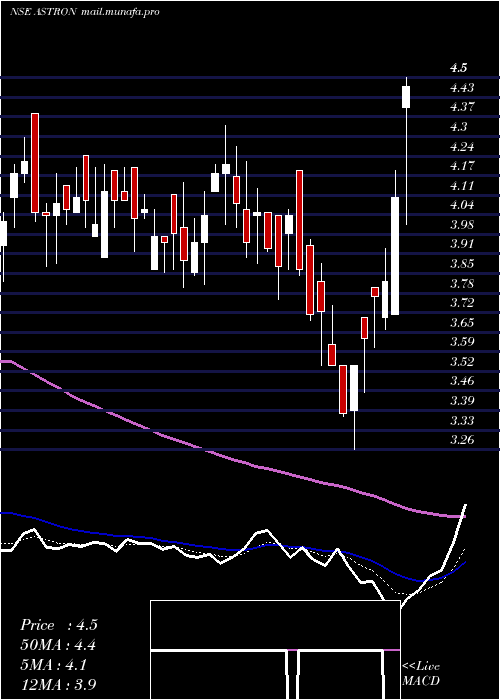
Task: Click the 50MA : 4.4 legend entry
Action: click(x=58, y=645)
